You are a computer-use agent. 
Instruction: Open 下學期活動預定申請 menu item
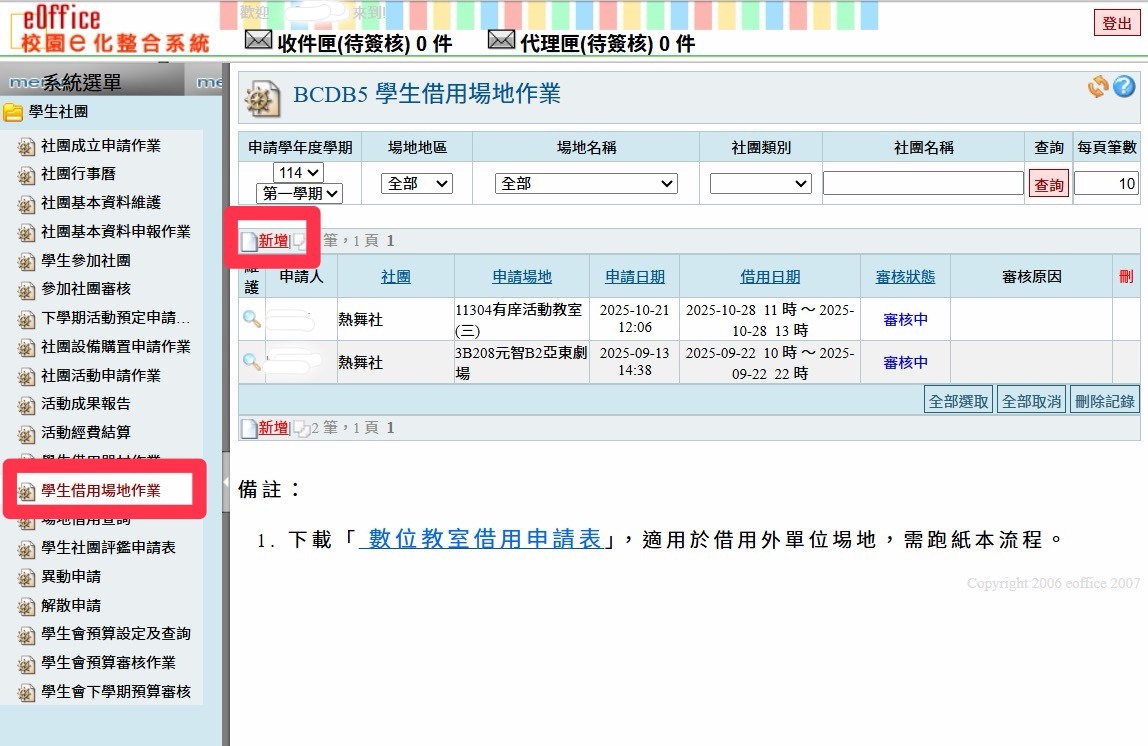pyautogui.click(x=116, y=318)
